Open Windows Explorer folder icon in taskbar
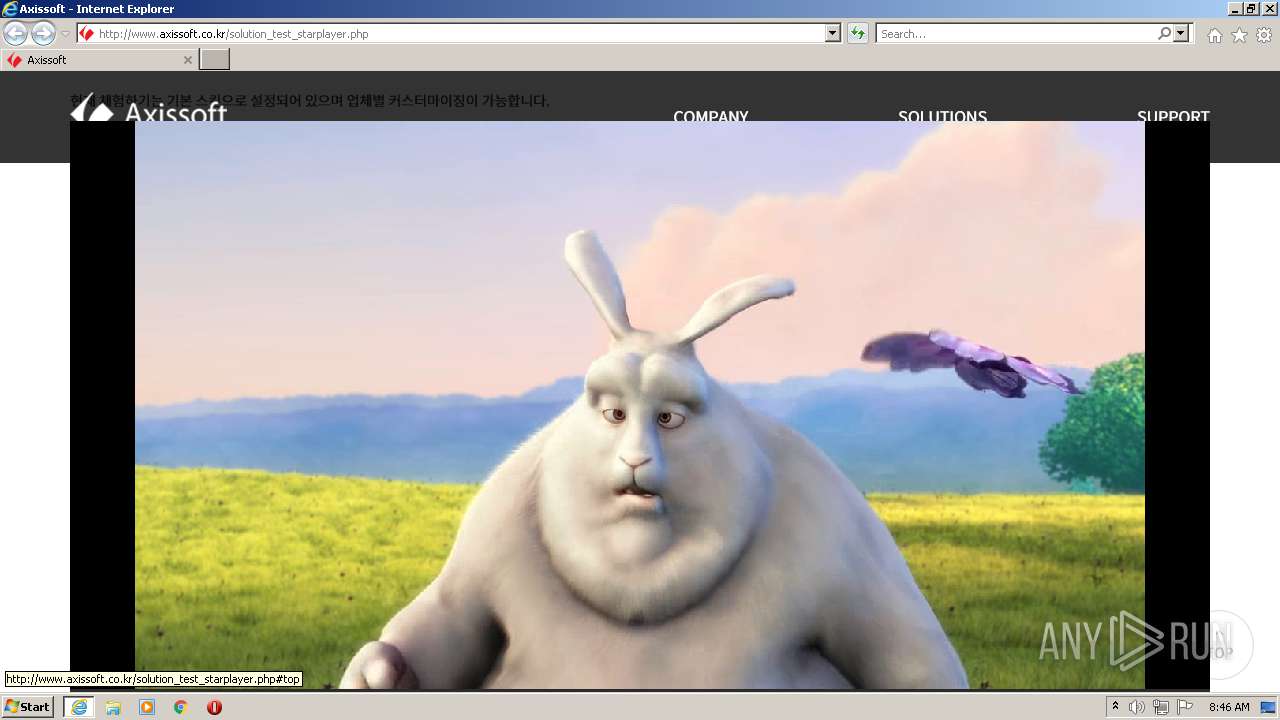The height and width of the screenshot is (720, 1280). coord(113,707)
